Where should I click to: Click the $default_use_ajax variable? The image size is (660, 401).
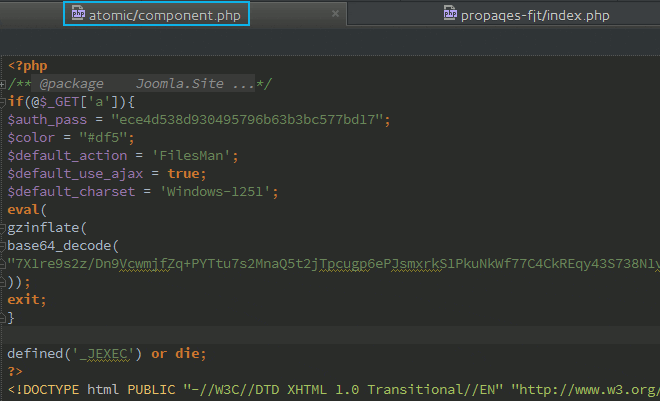75,174
